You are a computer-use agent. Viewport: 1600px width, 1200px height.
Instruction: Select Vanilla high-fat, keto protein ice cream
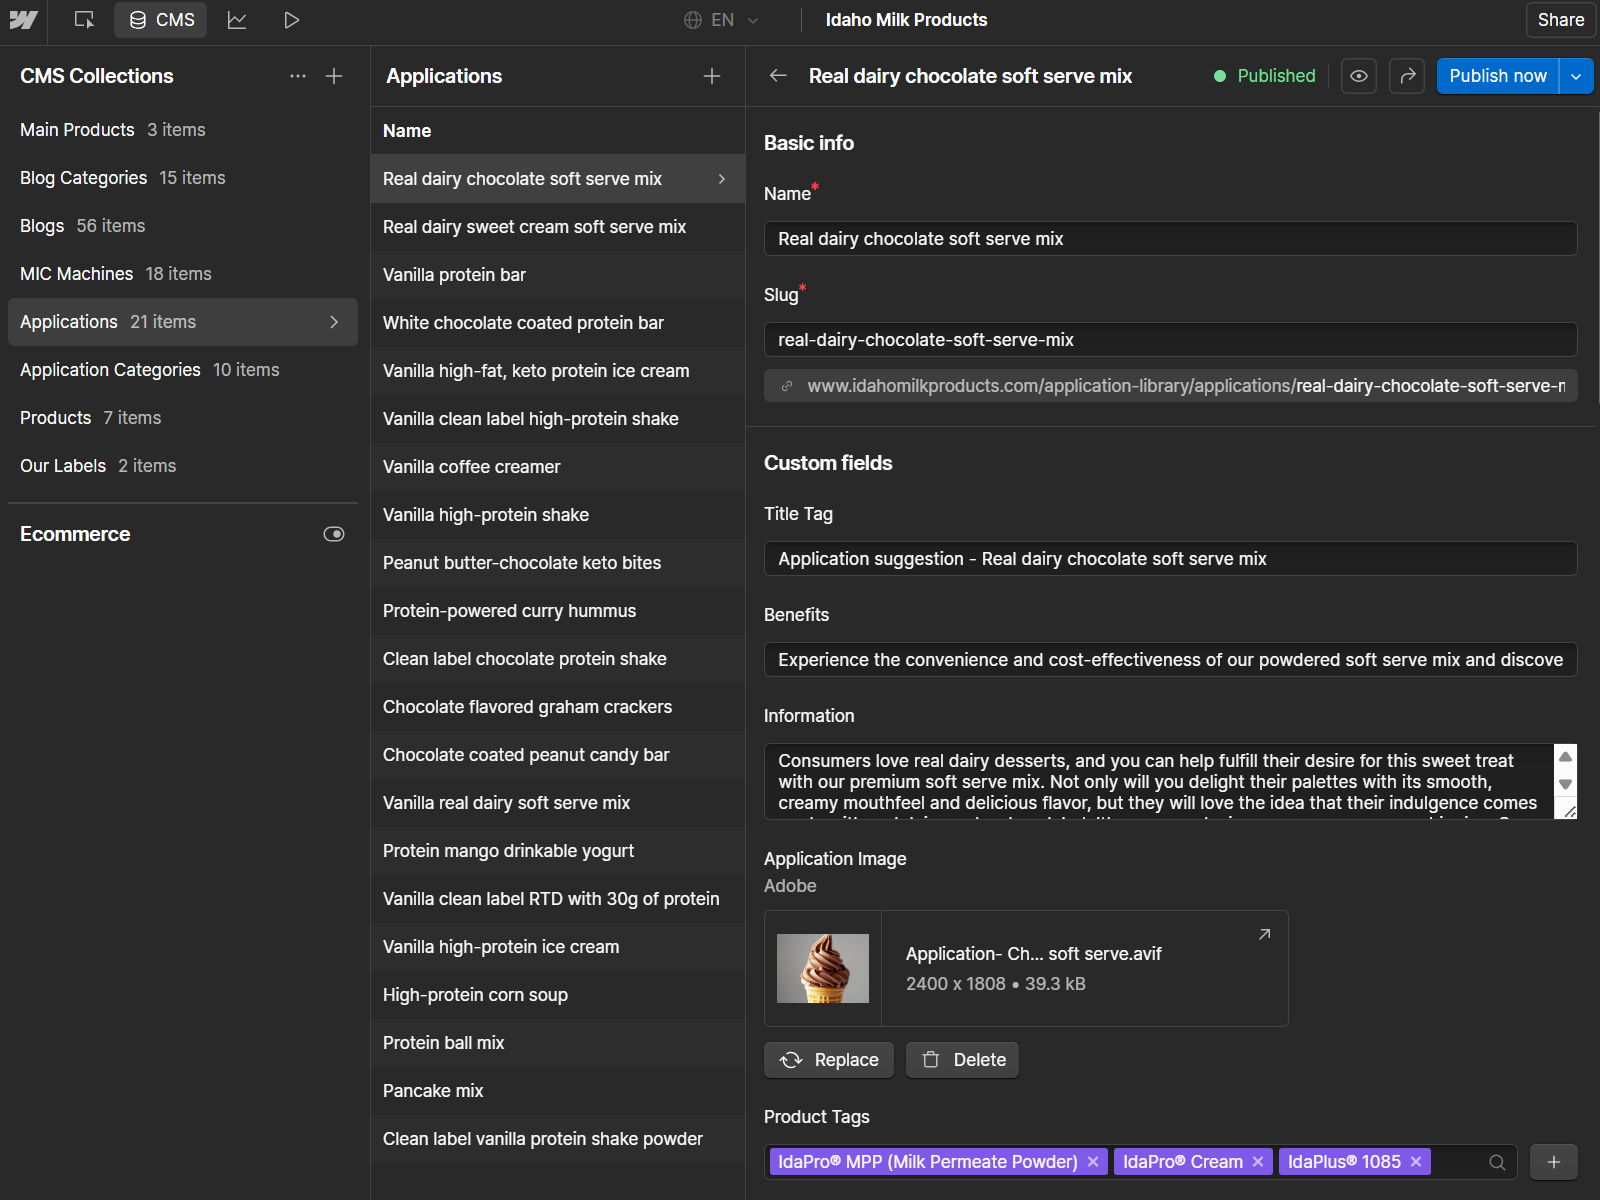pos(558,371)
